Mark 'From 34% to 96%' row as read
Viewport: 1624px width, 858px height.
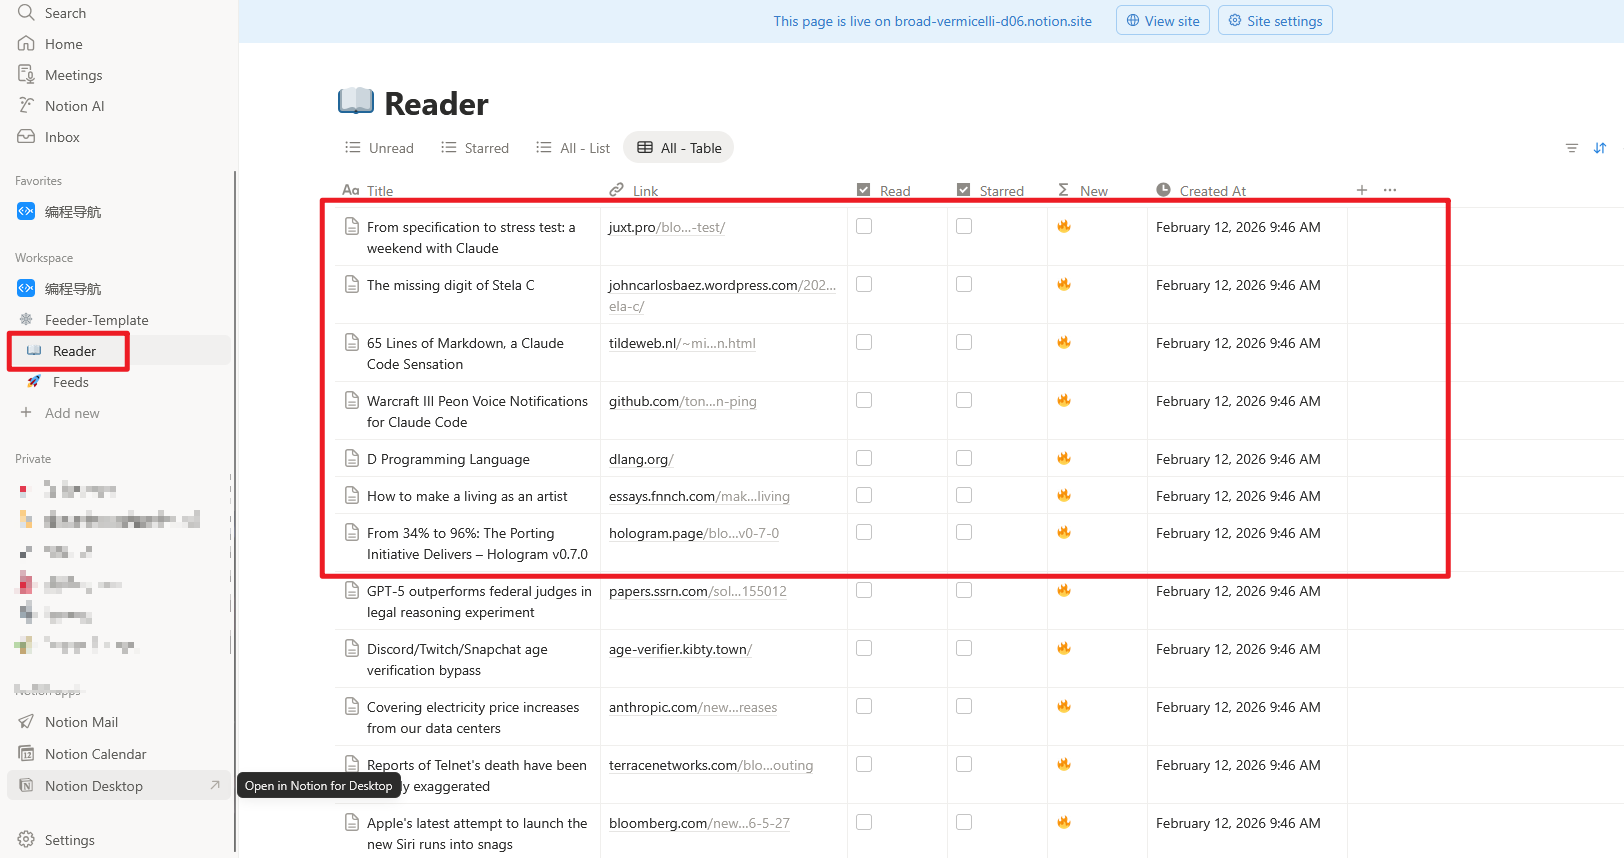(x=864, y=532)
